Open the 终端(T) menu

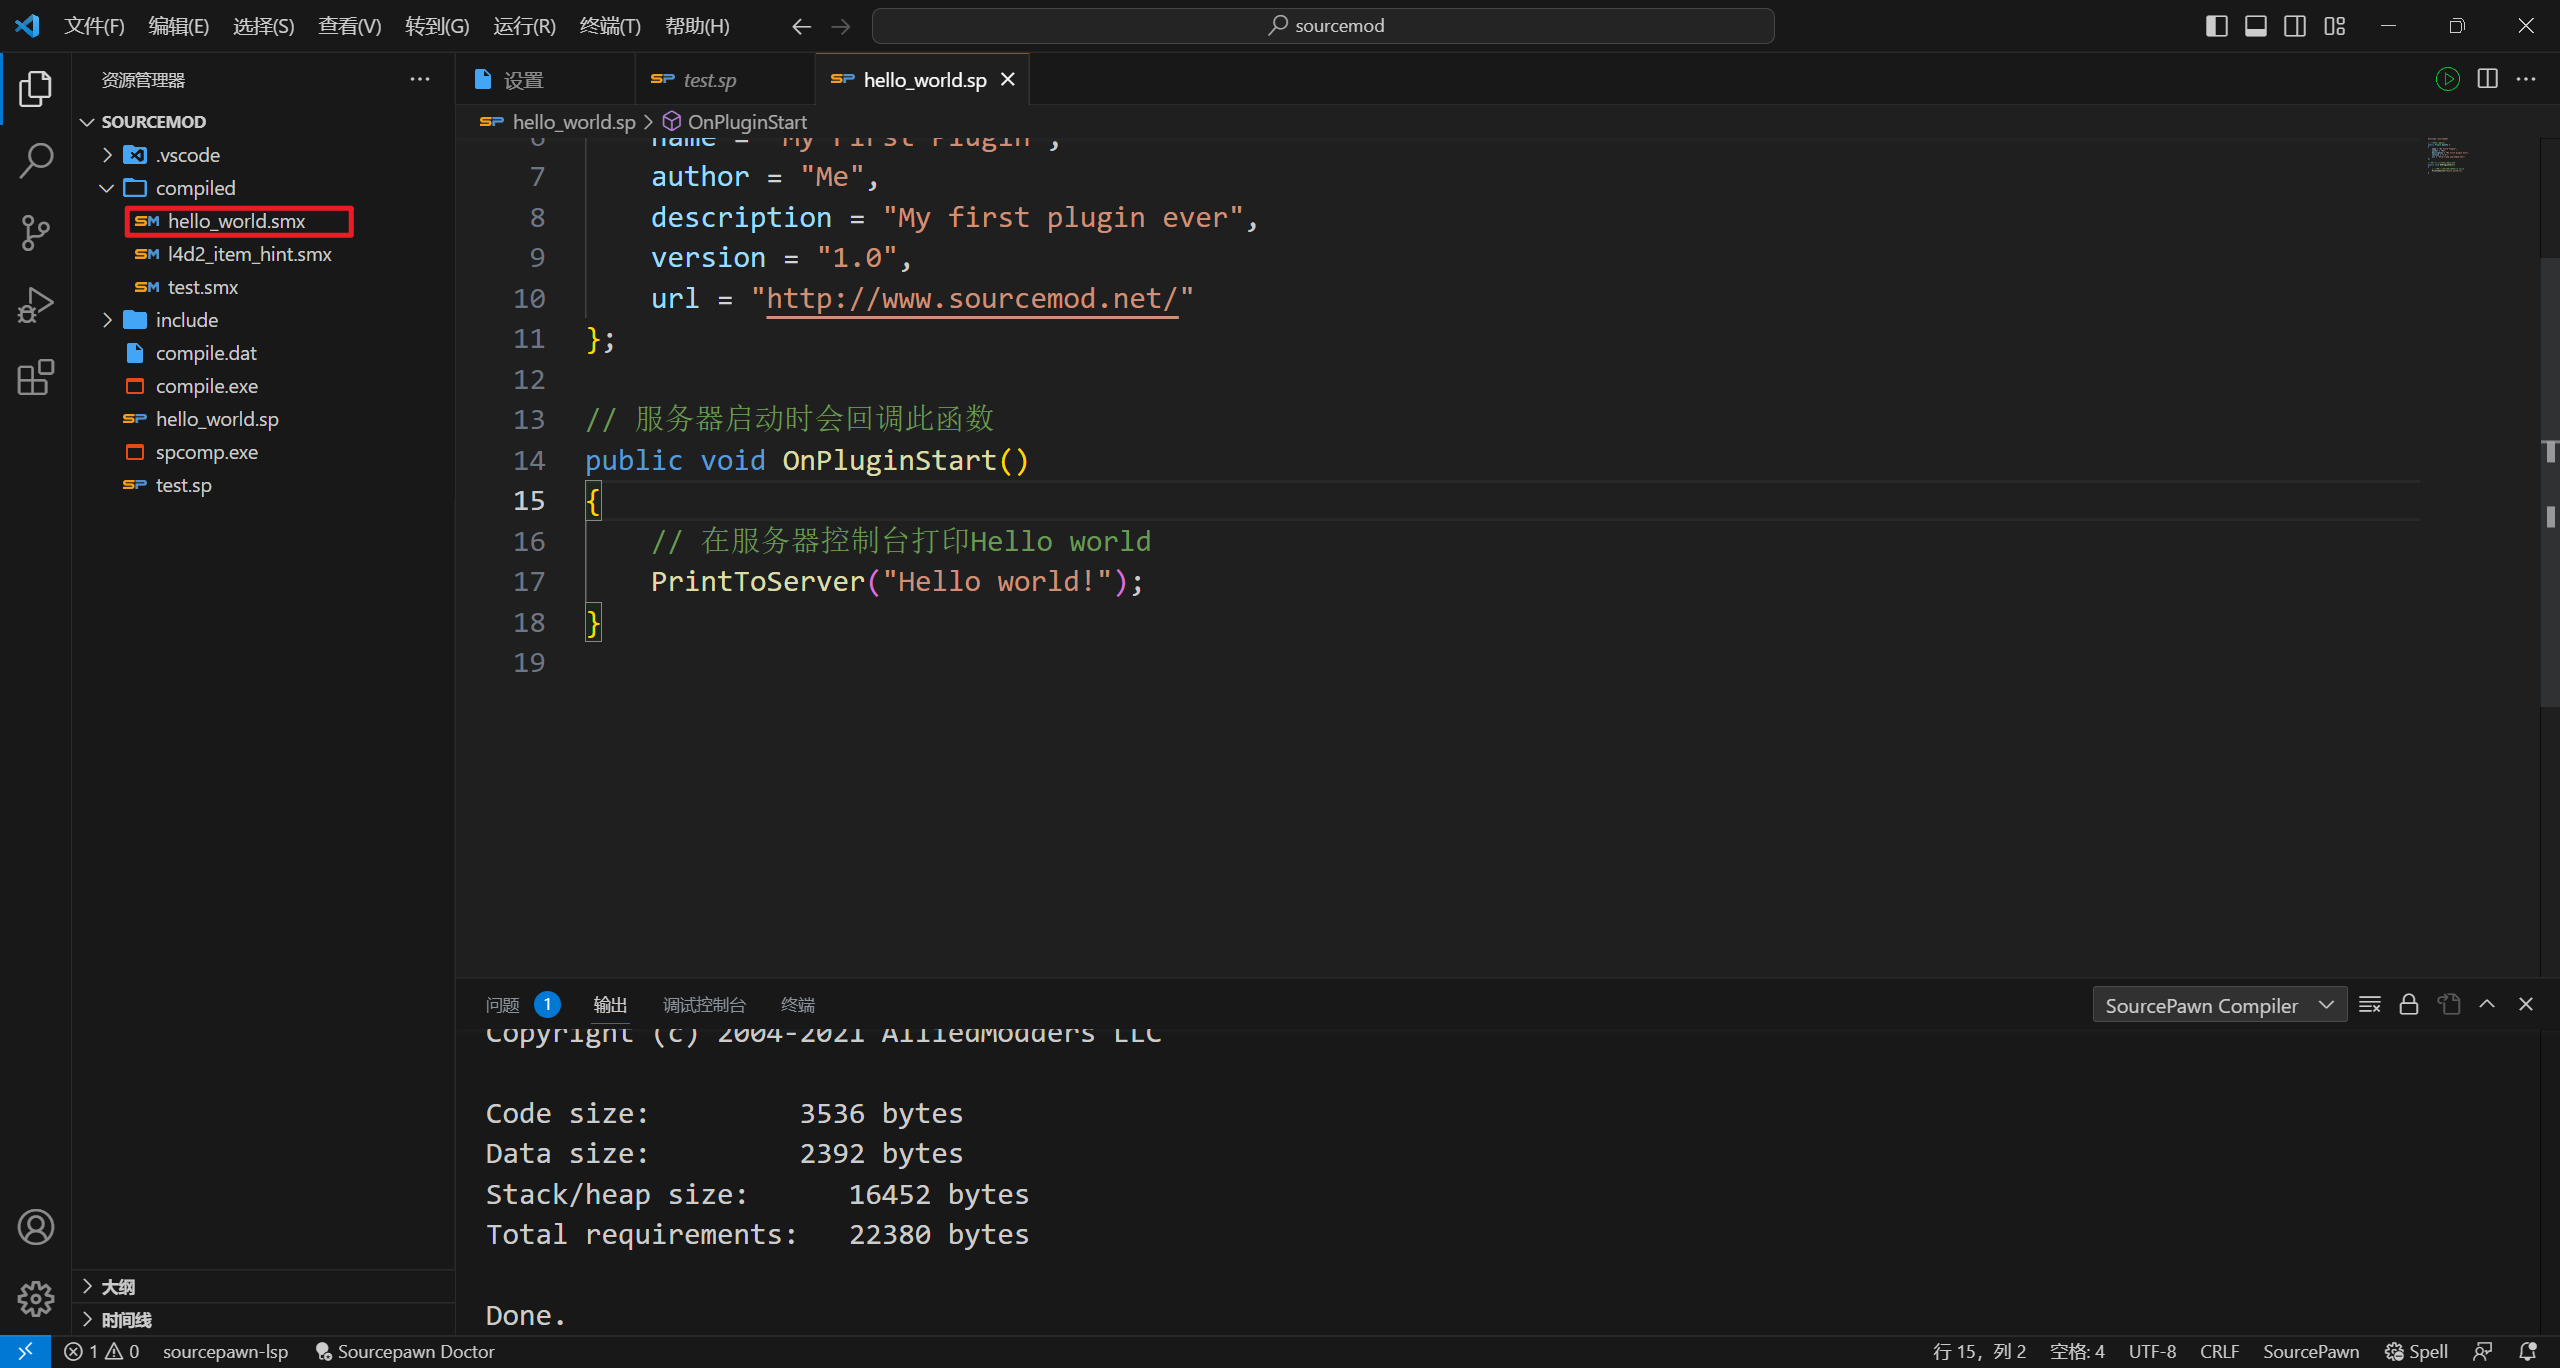[610, 26]
